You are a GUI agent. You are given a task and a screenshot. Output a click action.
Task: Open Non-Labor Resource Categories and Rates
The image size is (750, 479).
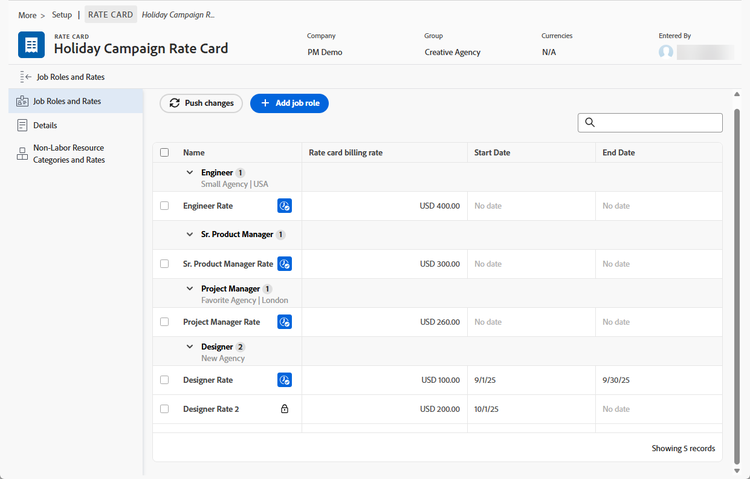pyautogui.click(x=68, y=154)
